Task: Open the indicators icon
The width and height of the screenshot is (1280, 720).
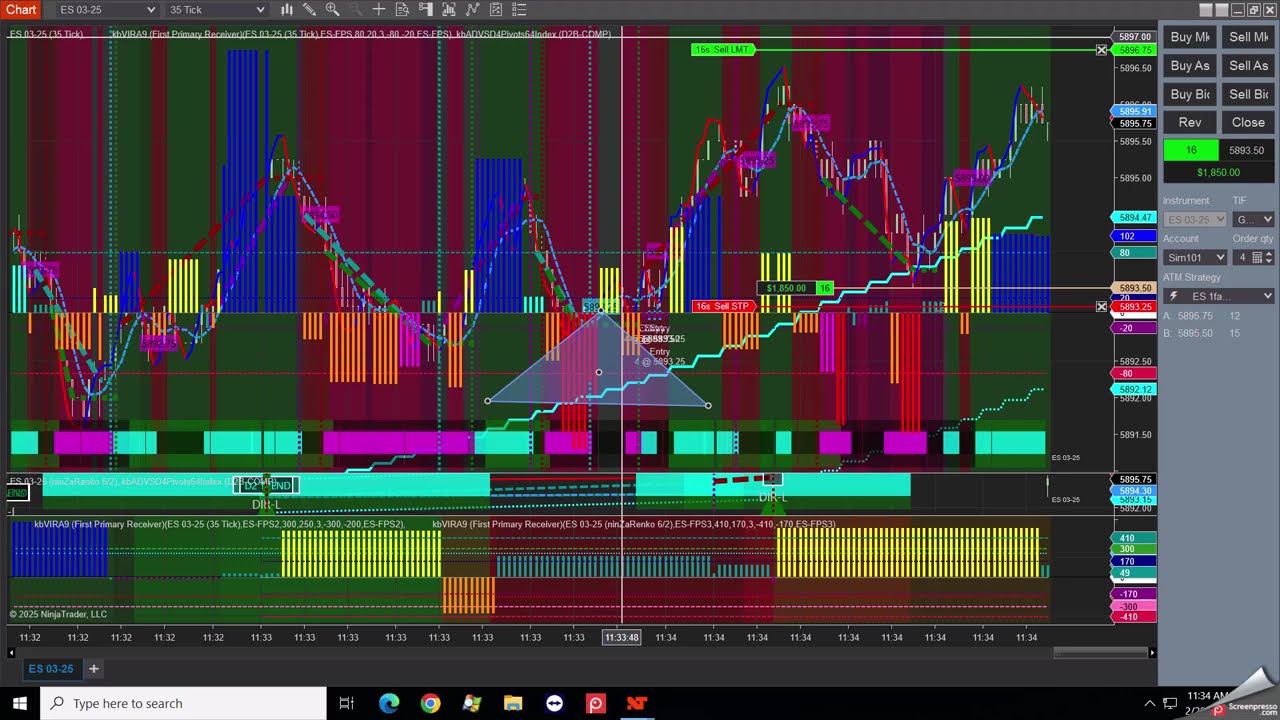Action: [x=471, y=10]
